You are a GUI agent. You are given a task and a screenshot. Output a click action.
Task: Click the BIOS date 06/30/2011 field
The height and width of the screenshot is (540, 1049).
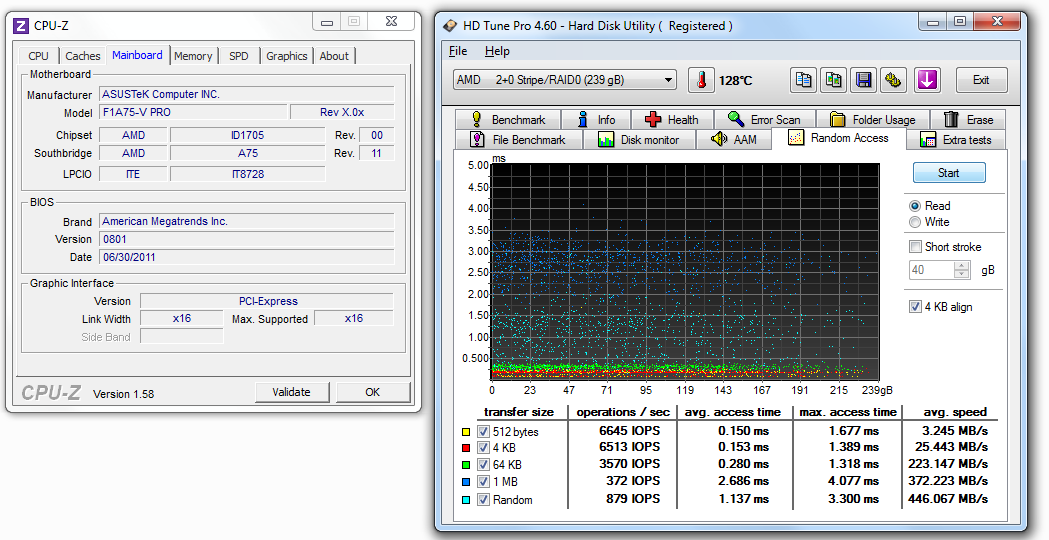point(247,257)
